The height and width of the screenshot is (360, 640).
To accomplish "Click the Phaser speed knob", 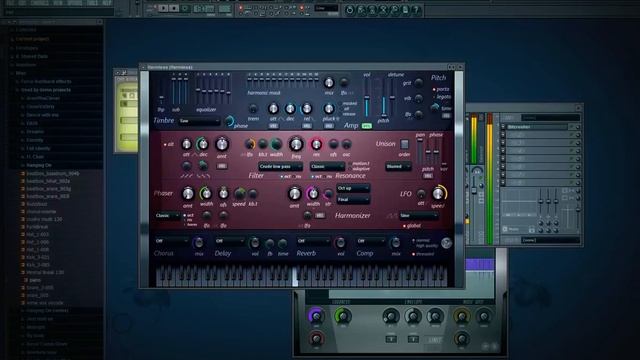I will tap(240, 193).
